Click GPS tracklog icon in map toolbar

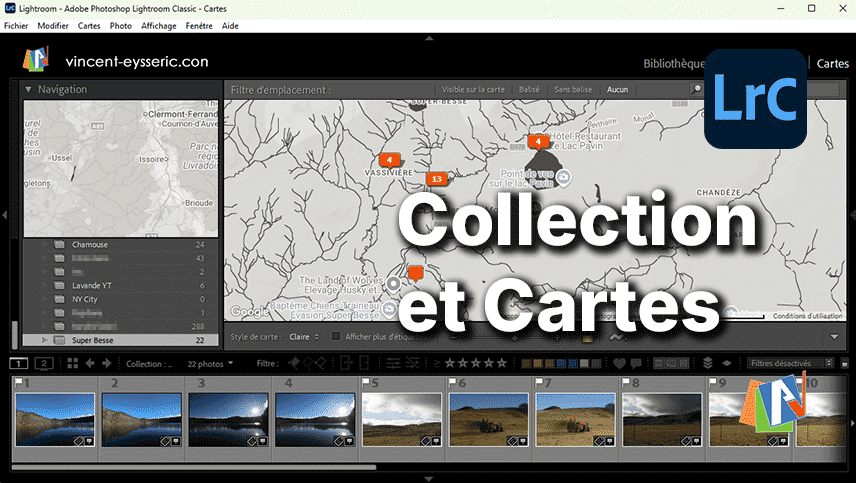(616, 337)
